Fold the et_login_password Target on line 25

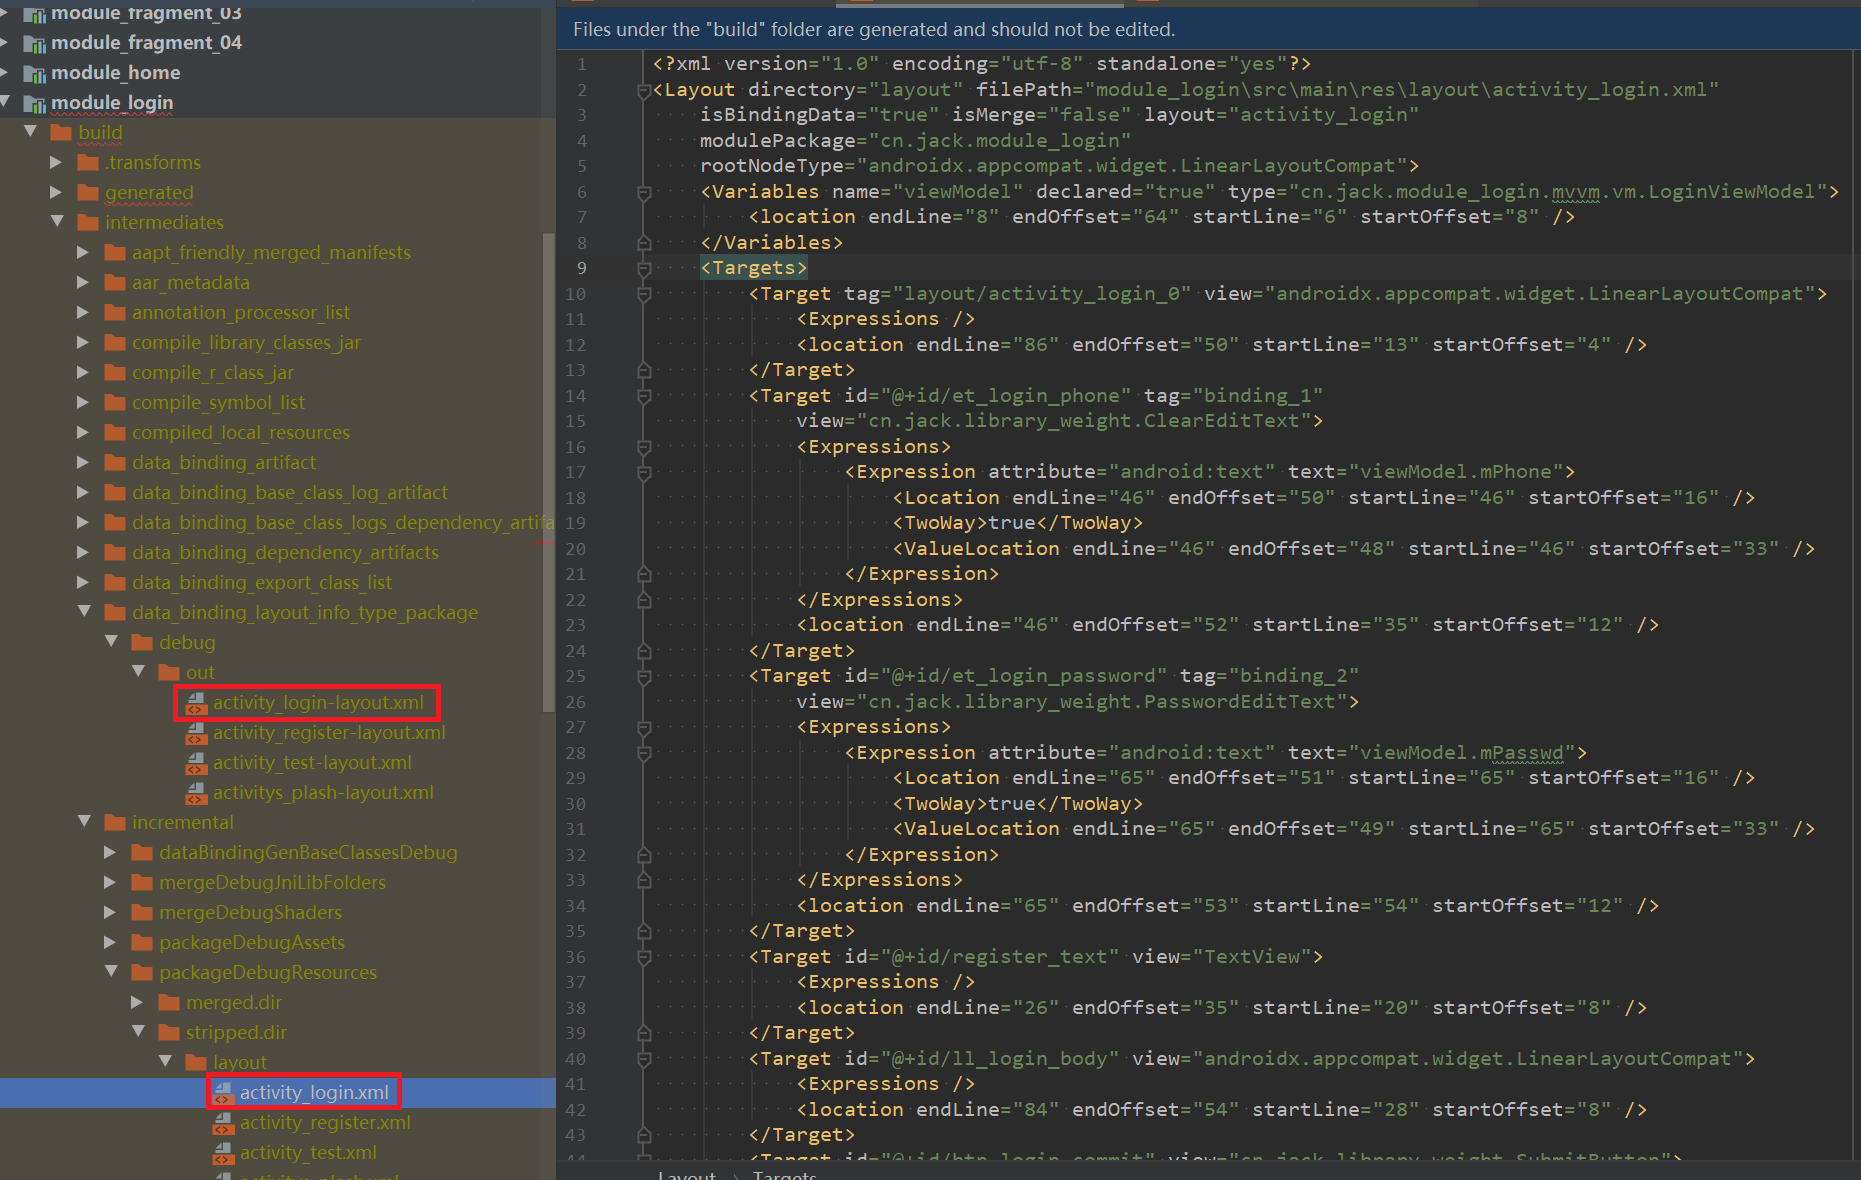click(x=644, y=677)
